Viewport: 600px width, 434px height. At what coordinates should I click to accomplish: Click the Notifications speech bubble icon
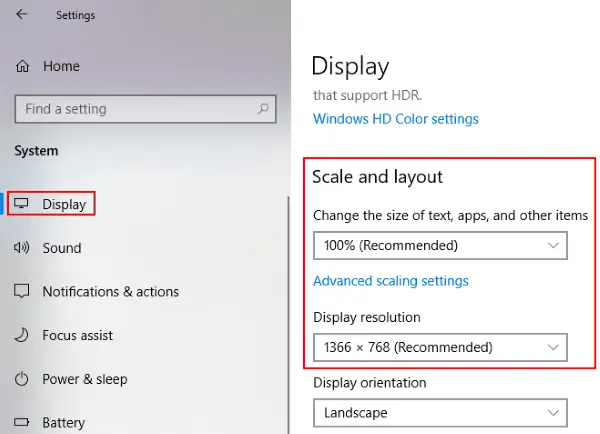(21, 291)
